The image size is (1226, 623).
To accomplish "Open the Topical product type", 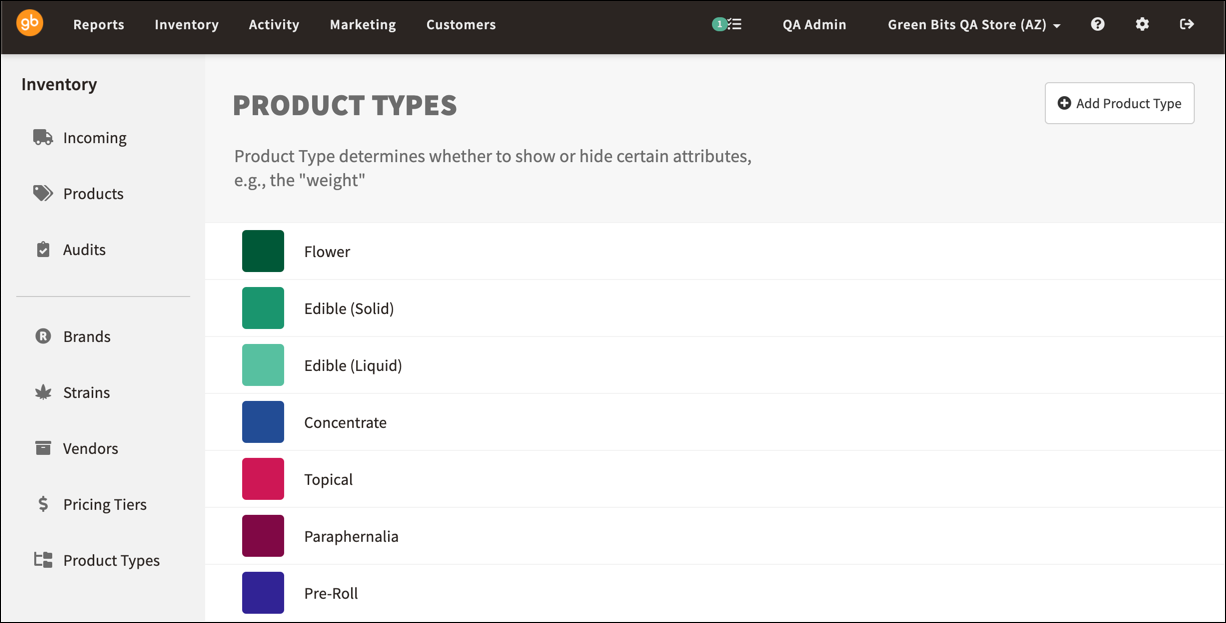I will [715, 479].
